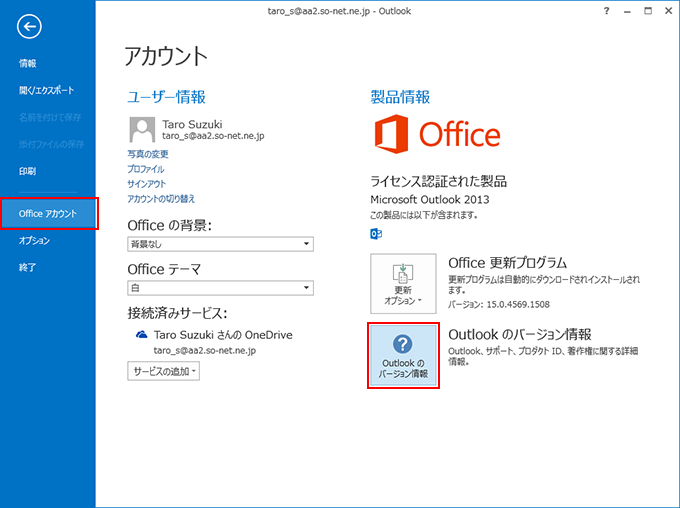
Task: Click the back arrow circle icon
Action: [30, 28]
